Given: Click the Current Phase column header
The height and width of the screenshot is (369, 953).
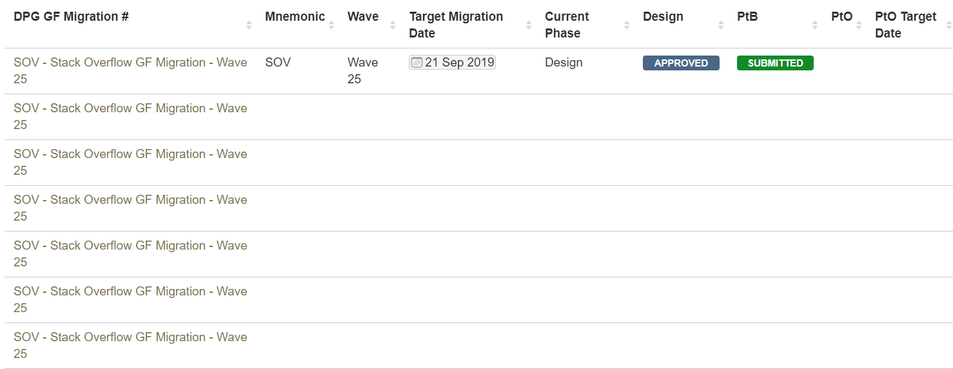Looking at the screenshot, I should pos(566,25).
